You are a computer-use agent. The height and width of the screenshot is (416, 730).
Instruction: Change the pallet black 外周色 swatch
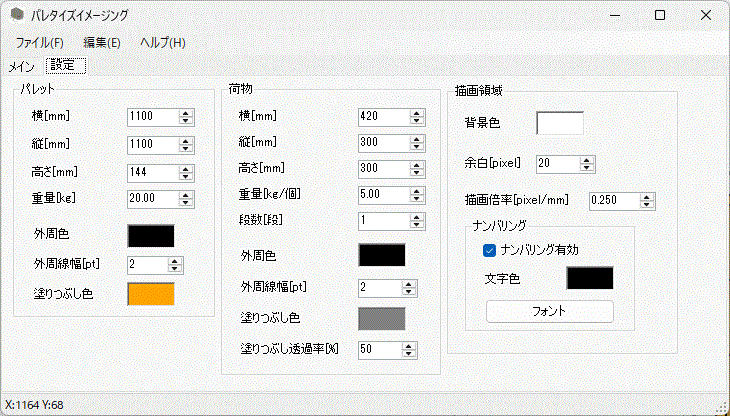pos(151,236)
